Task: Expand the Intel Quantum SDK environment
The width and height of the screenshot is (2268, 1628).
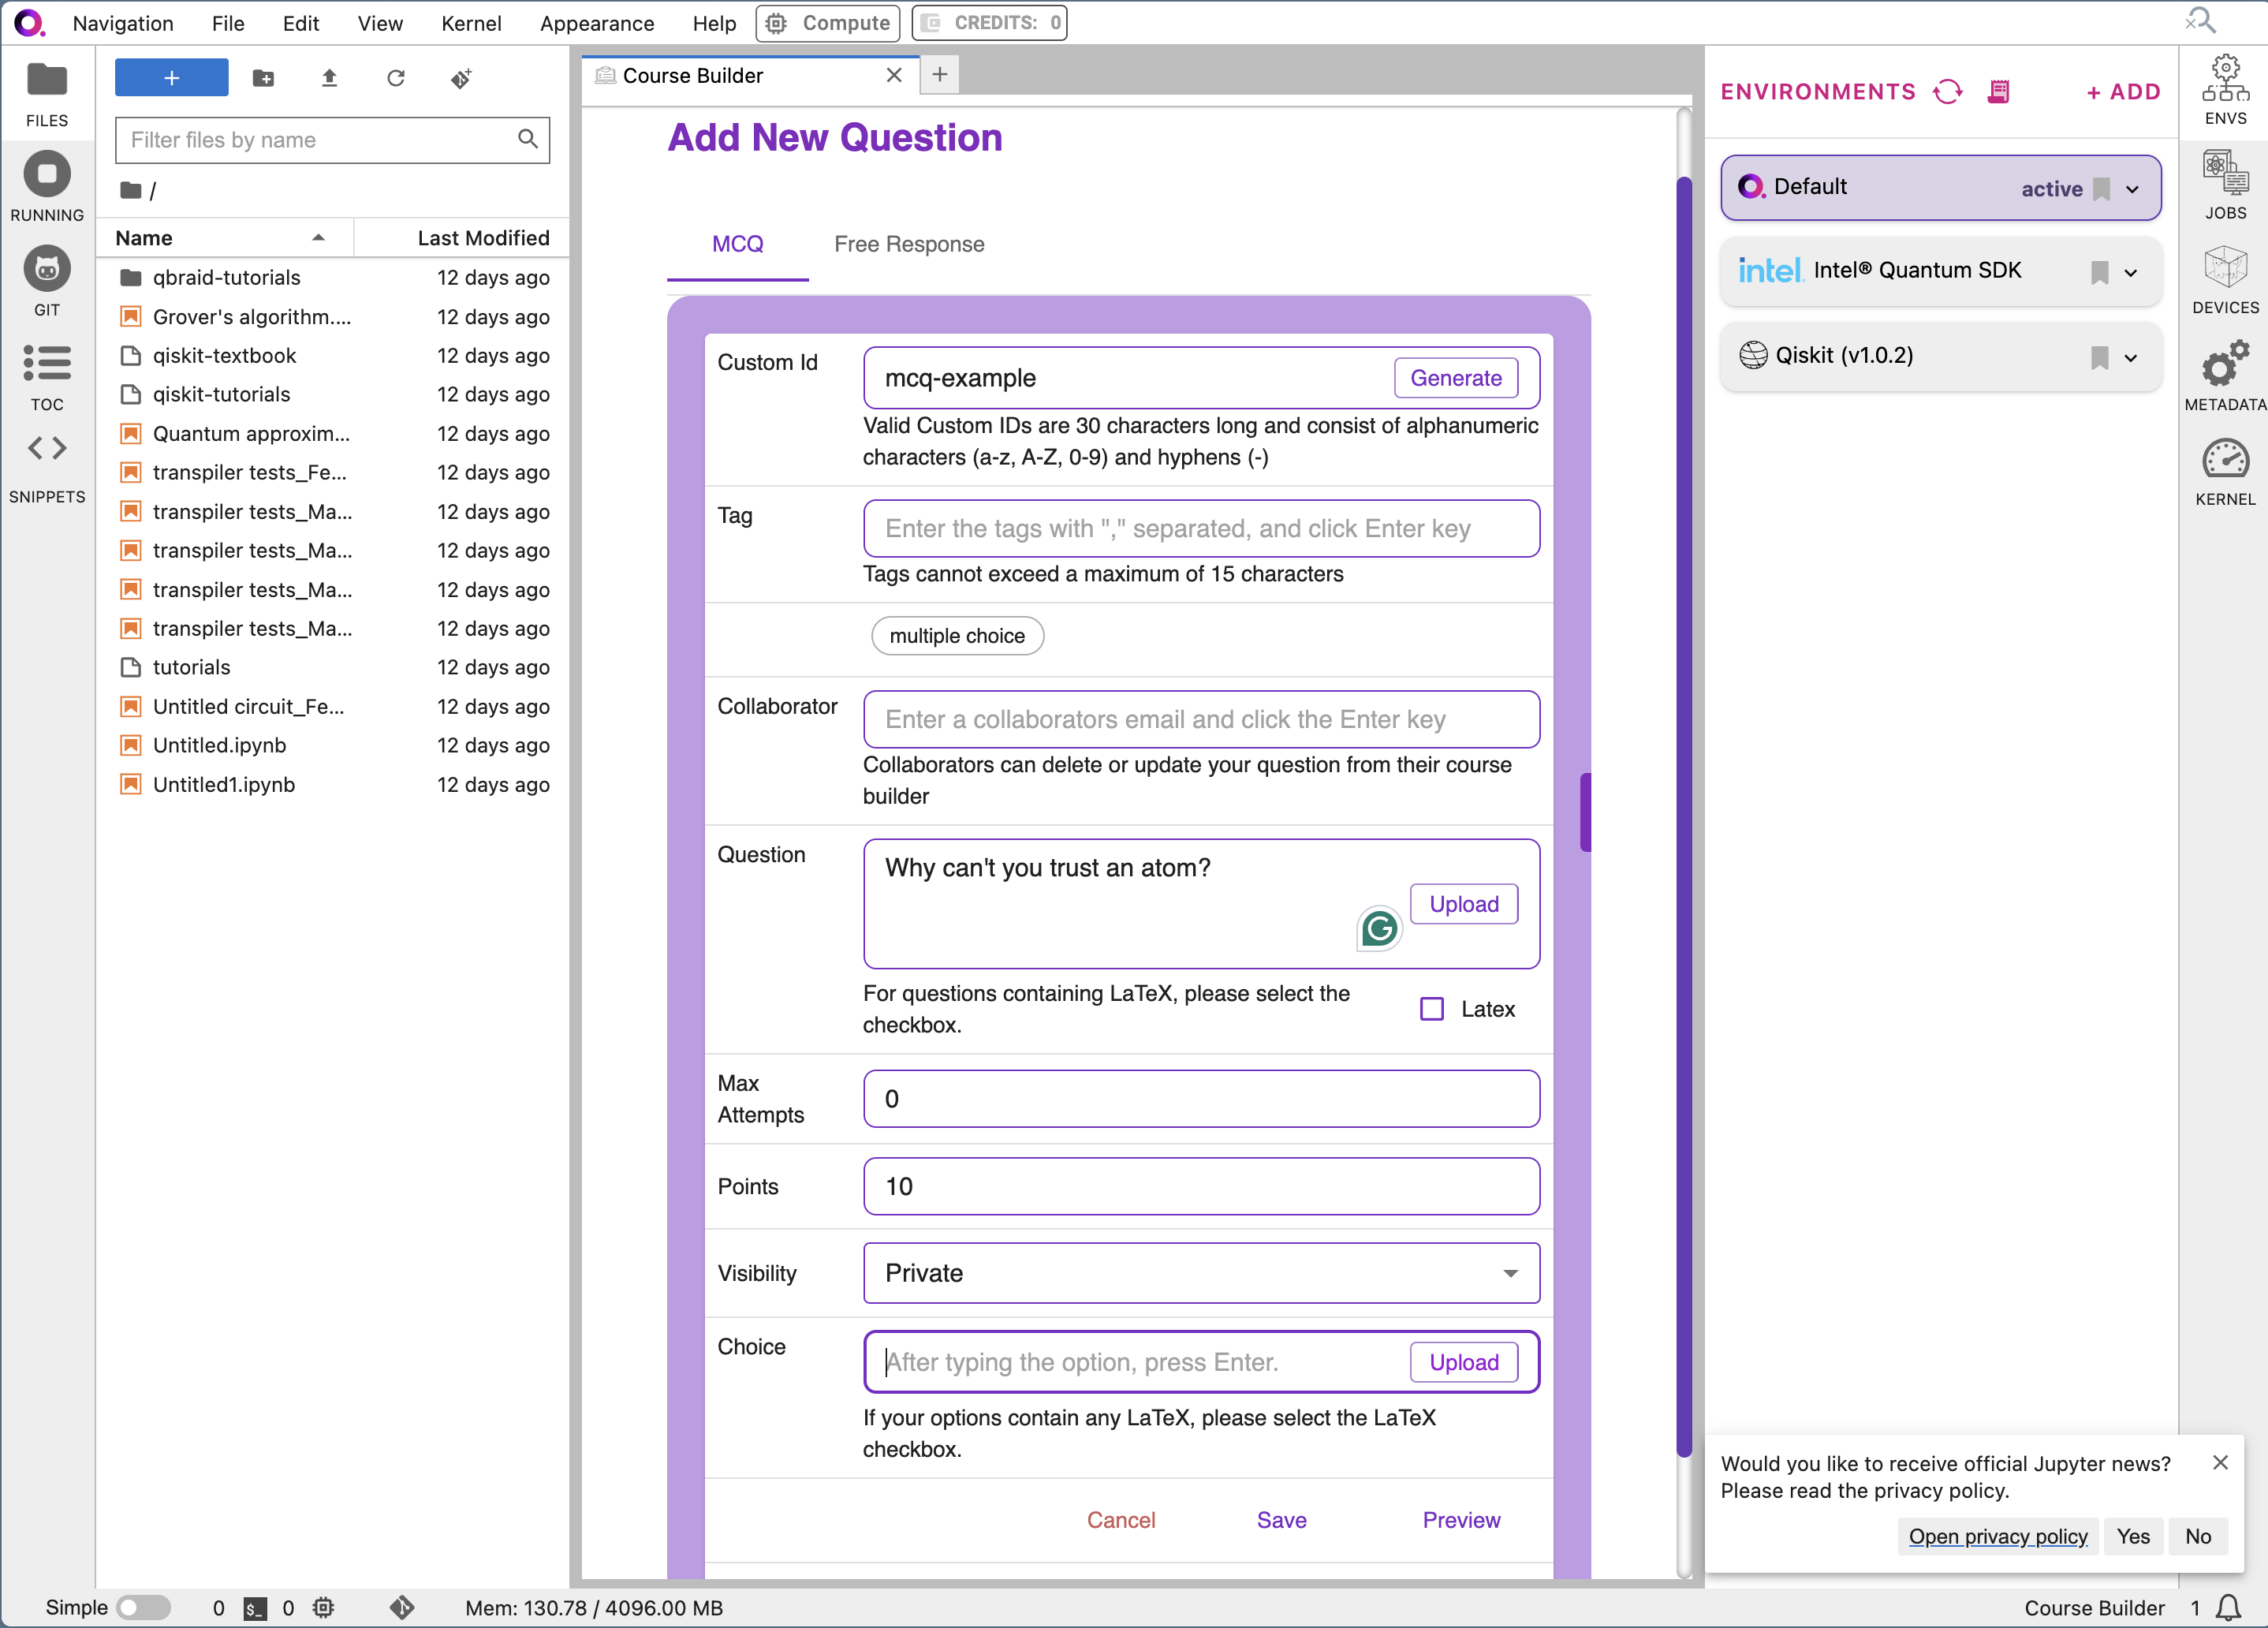Action: click(x=2130, y=272)
